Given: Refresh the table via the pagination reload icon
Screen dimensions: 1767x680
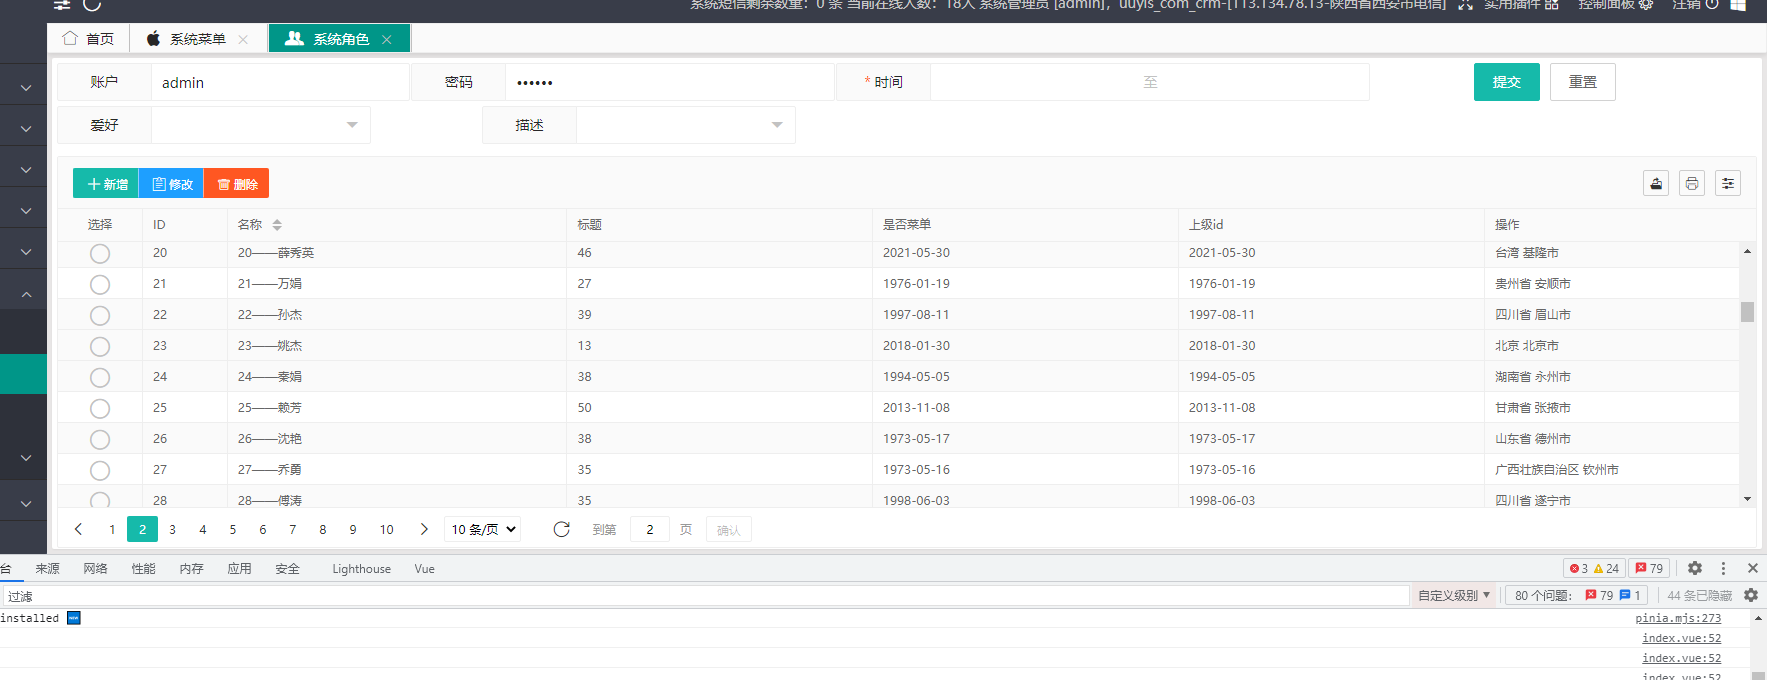Looking at the screenshot, I should pos(562,529).
